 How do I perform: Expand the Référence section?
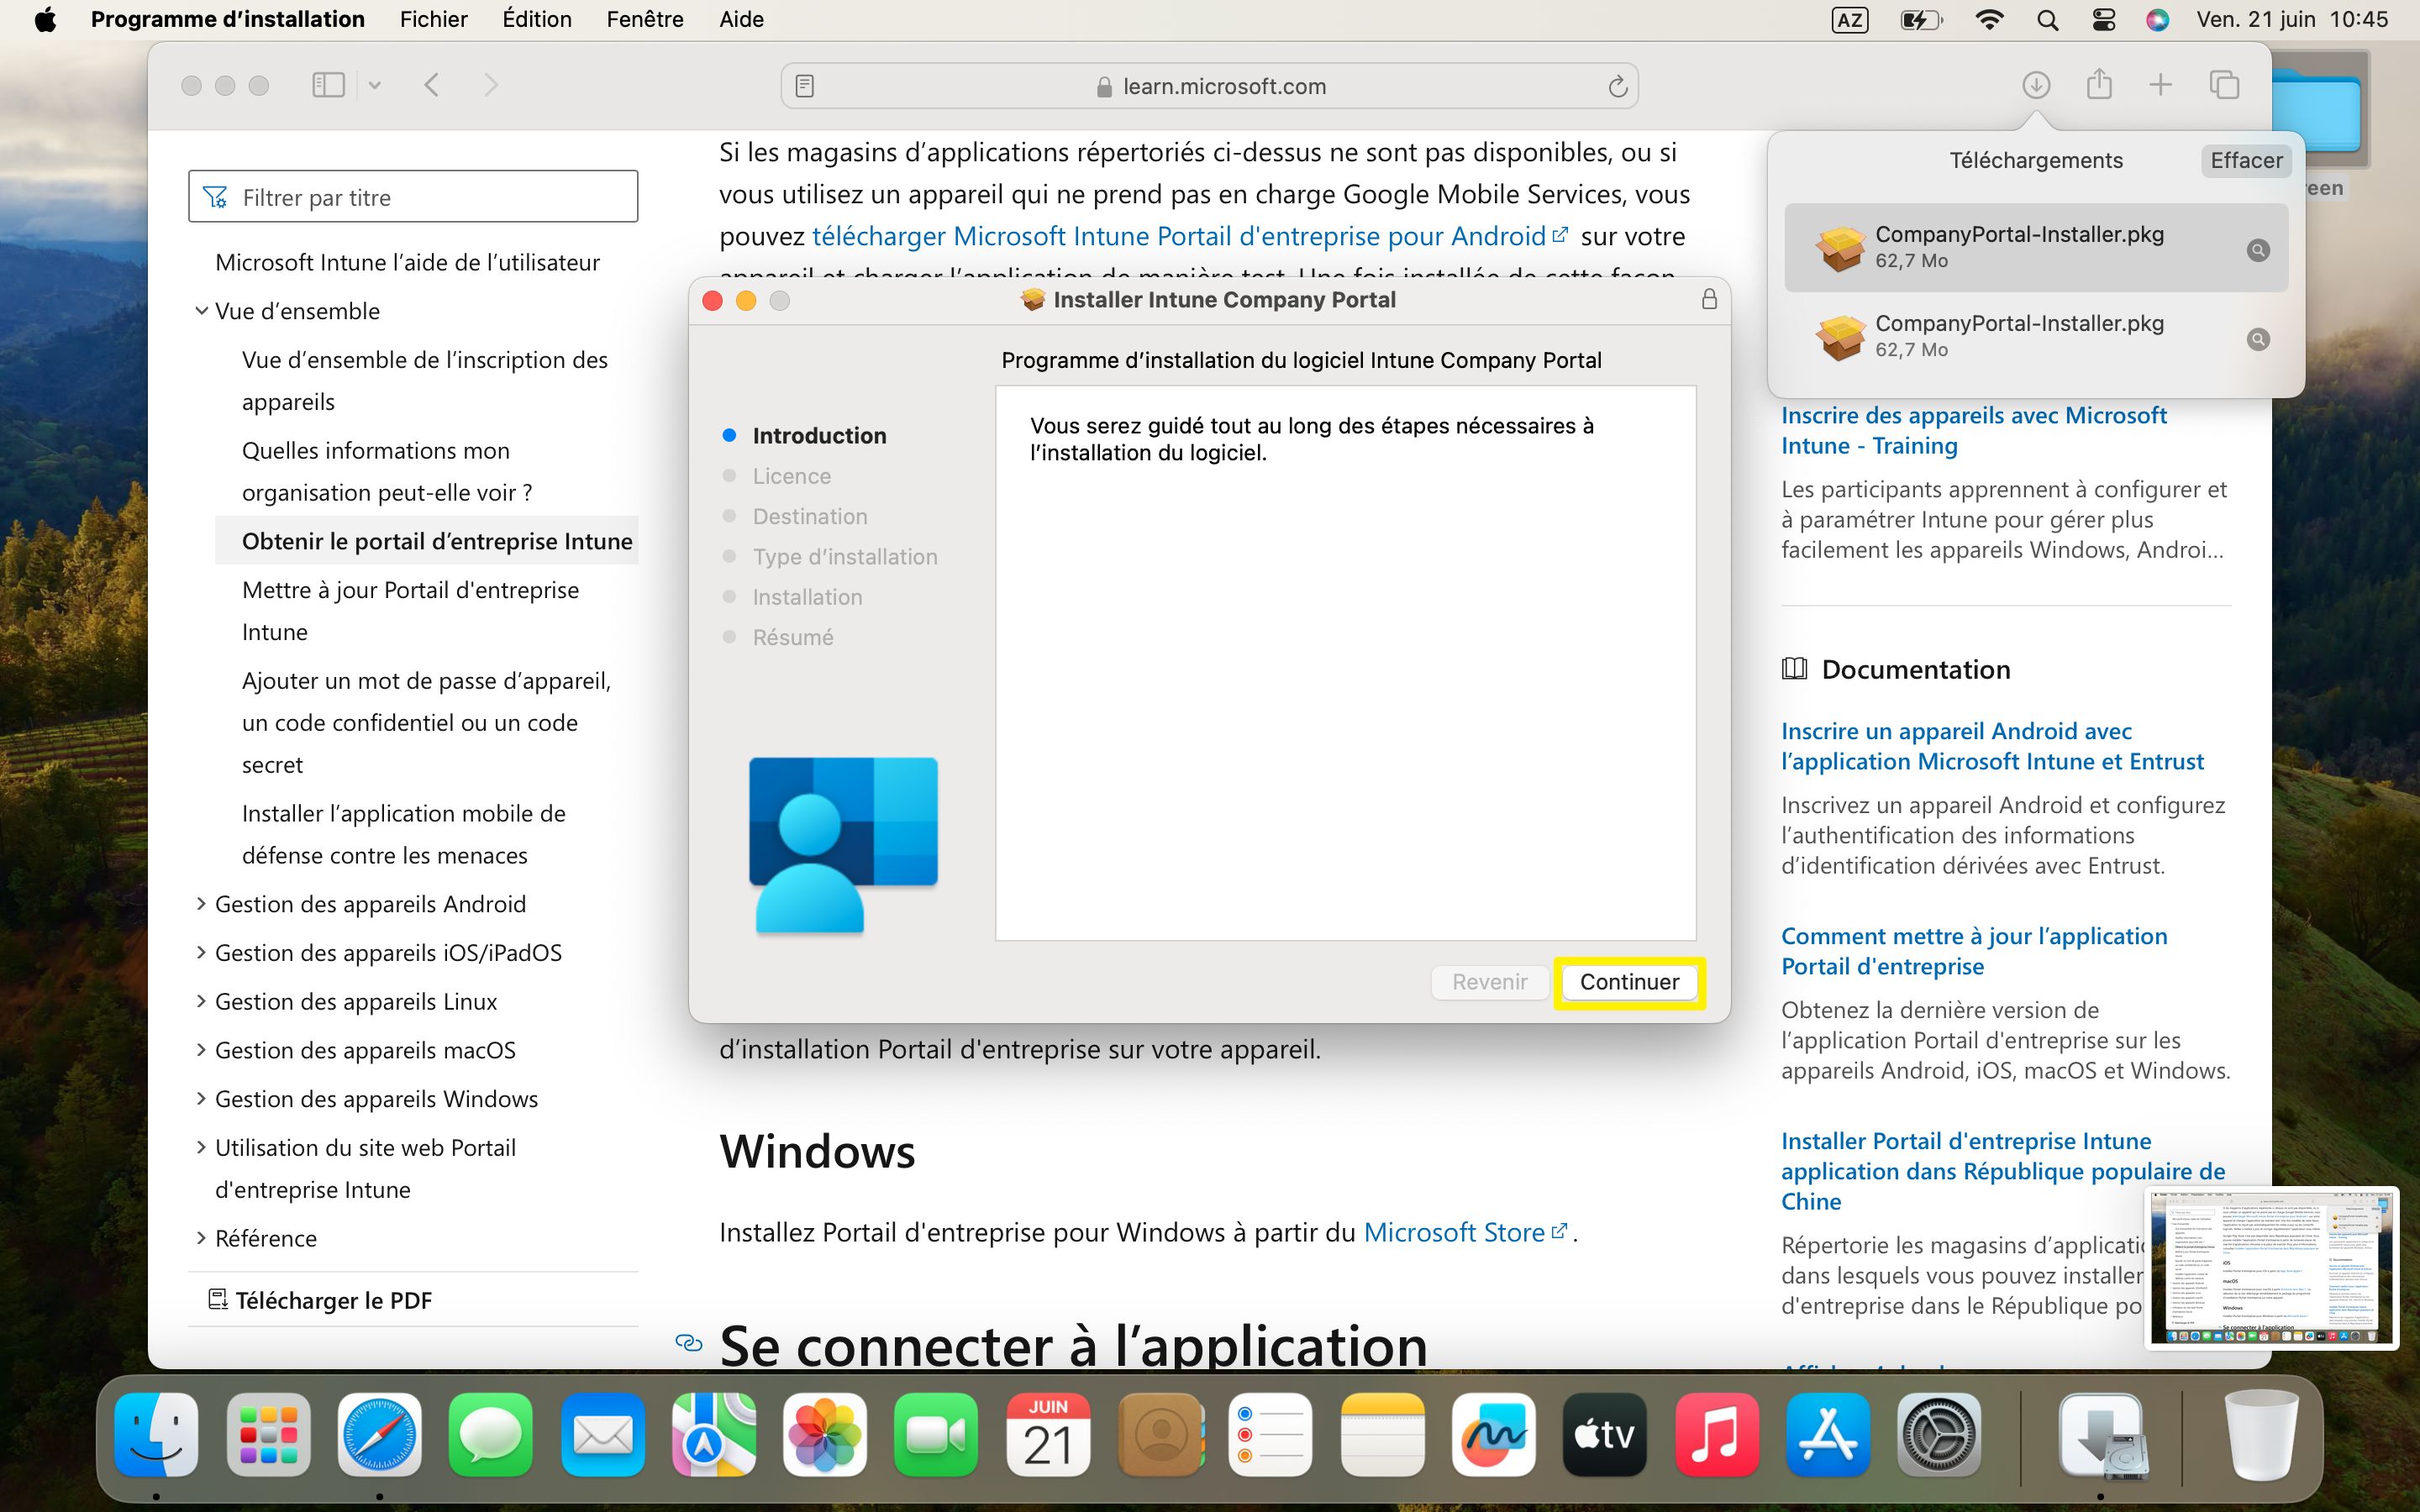[x=201, y=1238]
